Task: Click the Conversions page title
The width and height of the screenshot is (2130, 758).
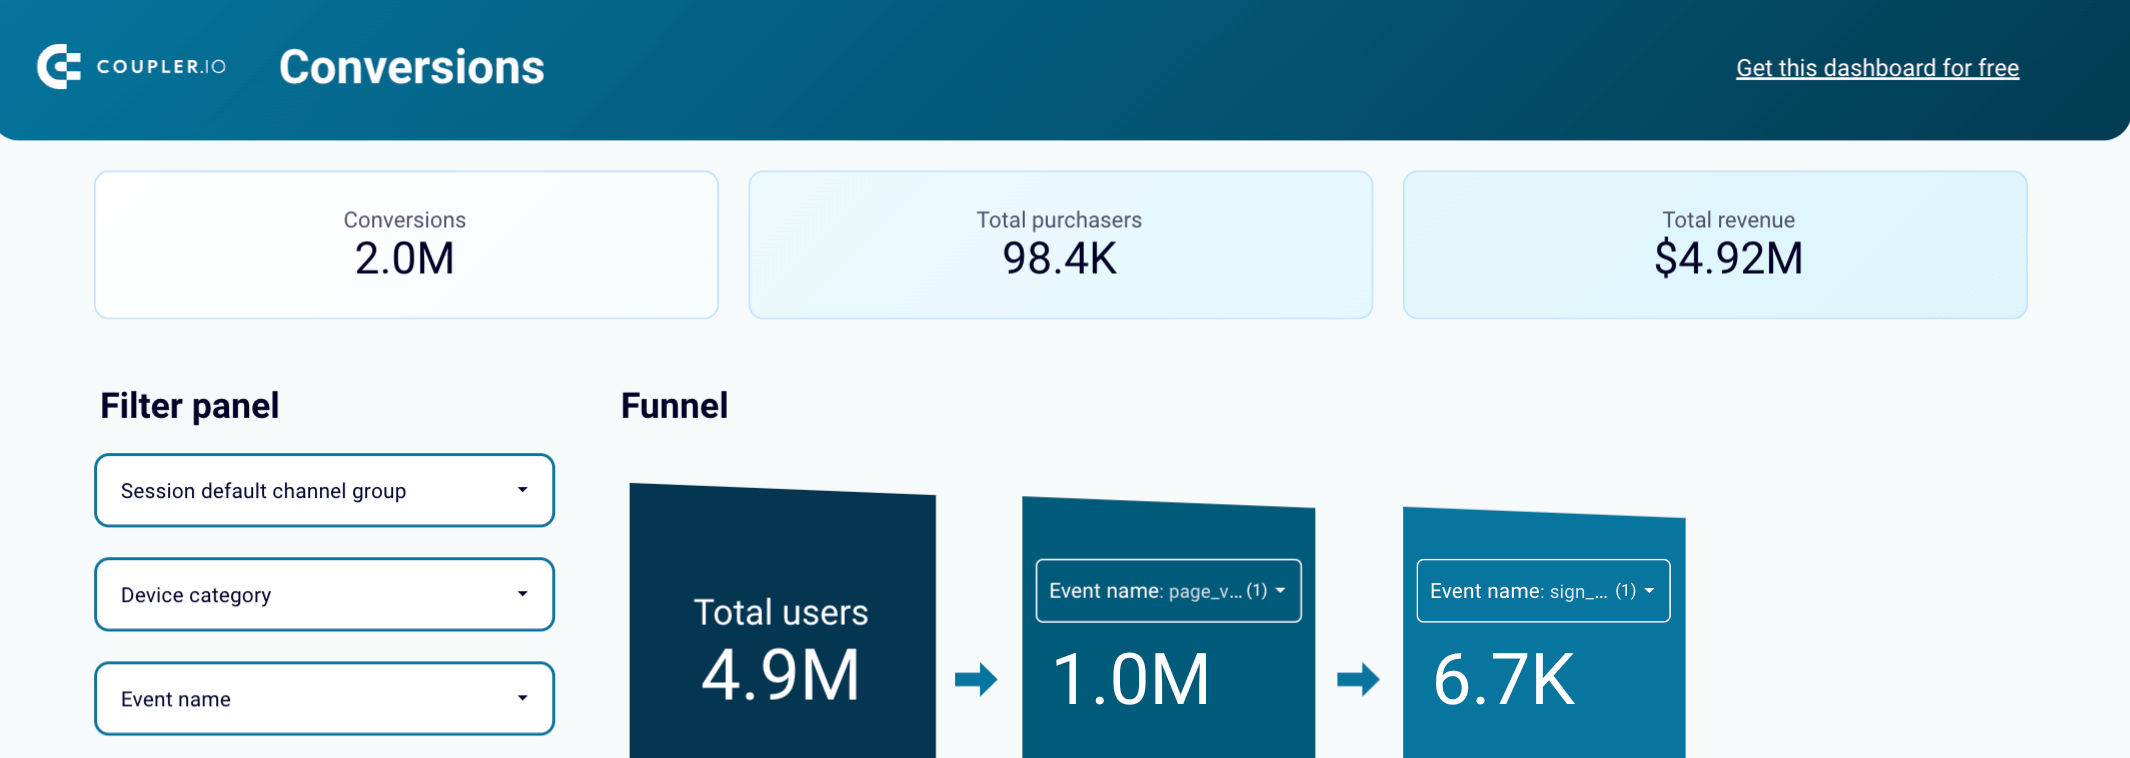Action: [x=412, y=67]
